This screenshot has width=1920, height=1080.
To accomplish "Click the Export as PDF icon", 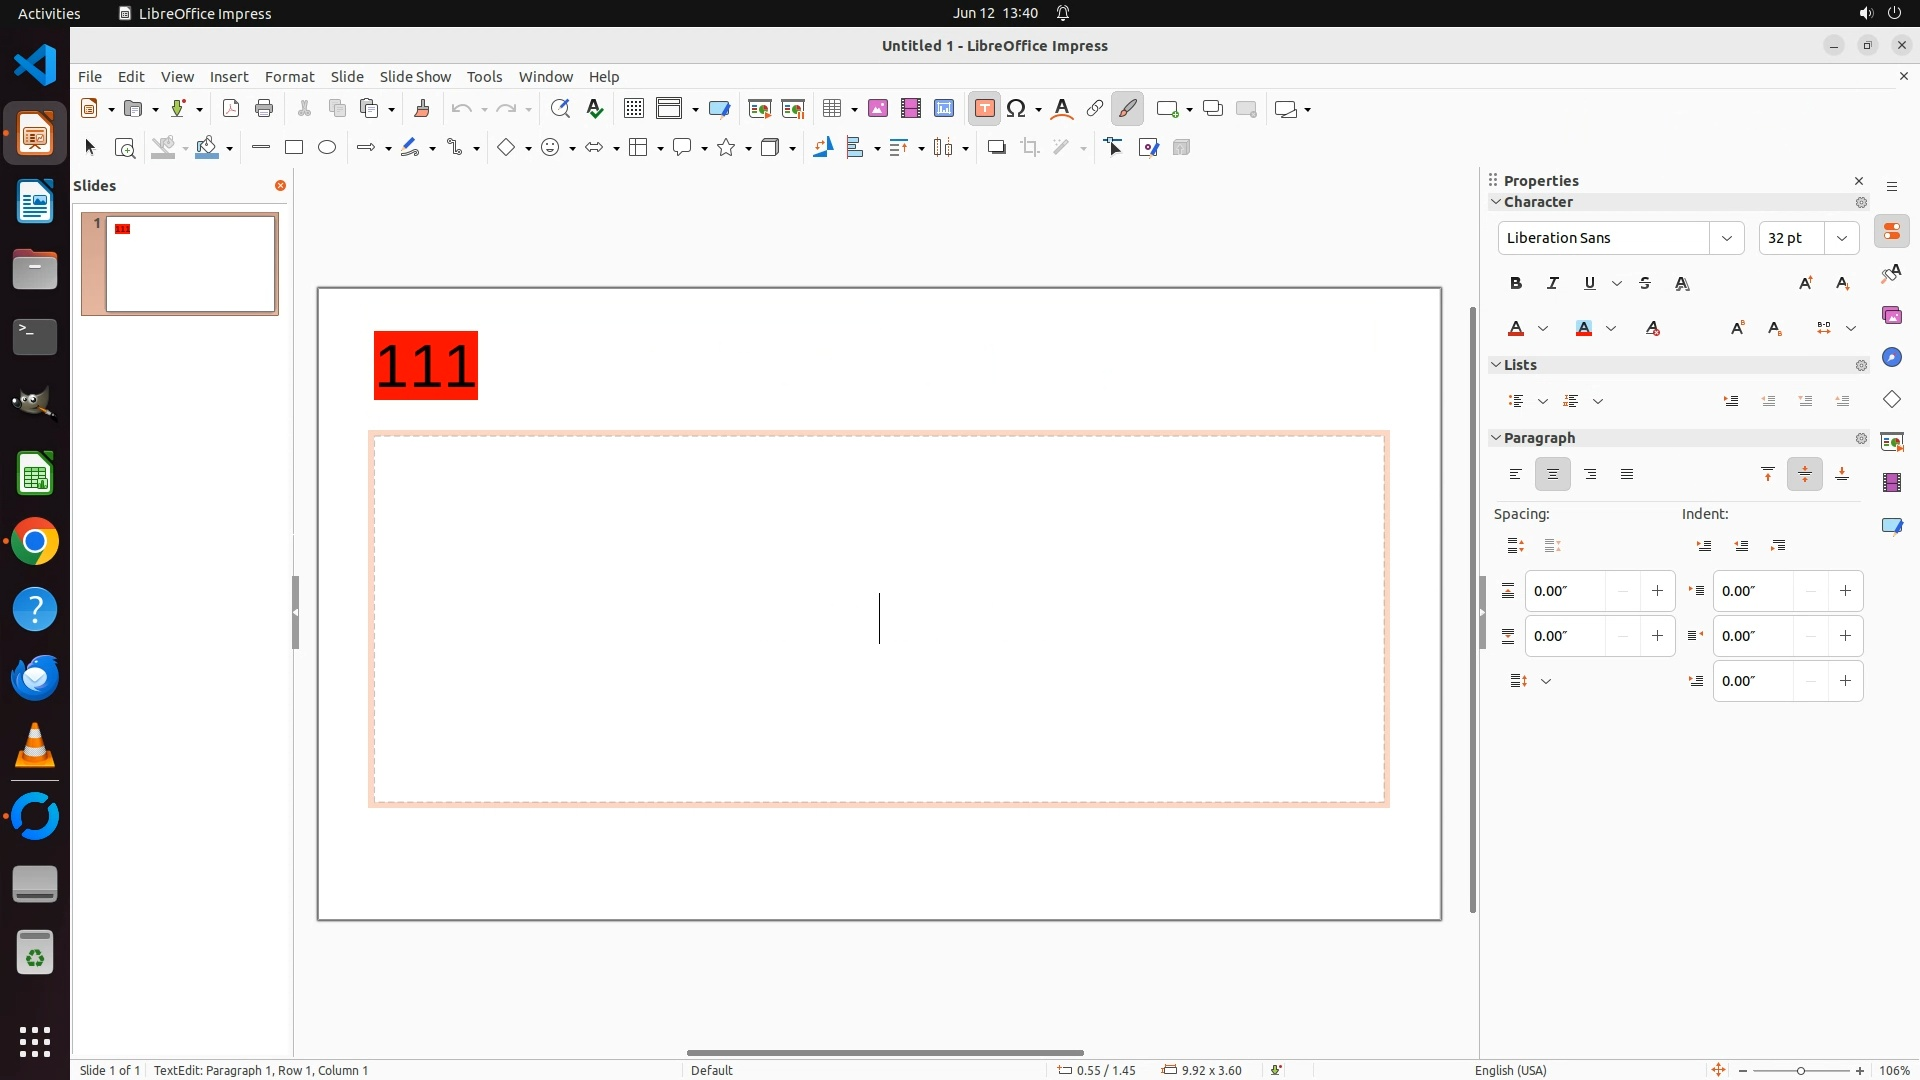I will (231, 109).
